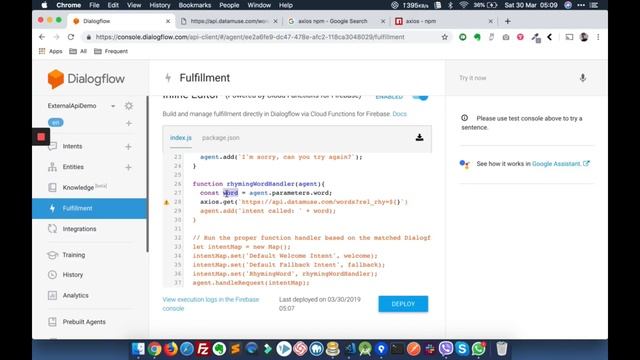Open the History section
Viewport: 640px width, 360px height.
coord(72,275)
